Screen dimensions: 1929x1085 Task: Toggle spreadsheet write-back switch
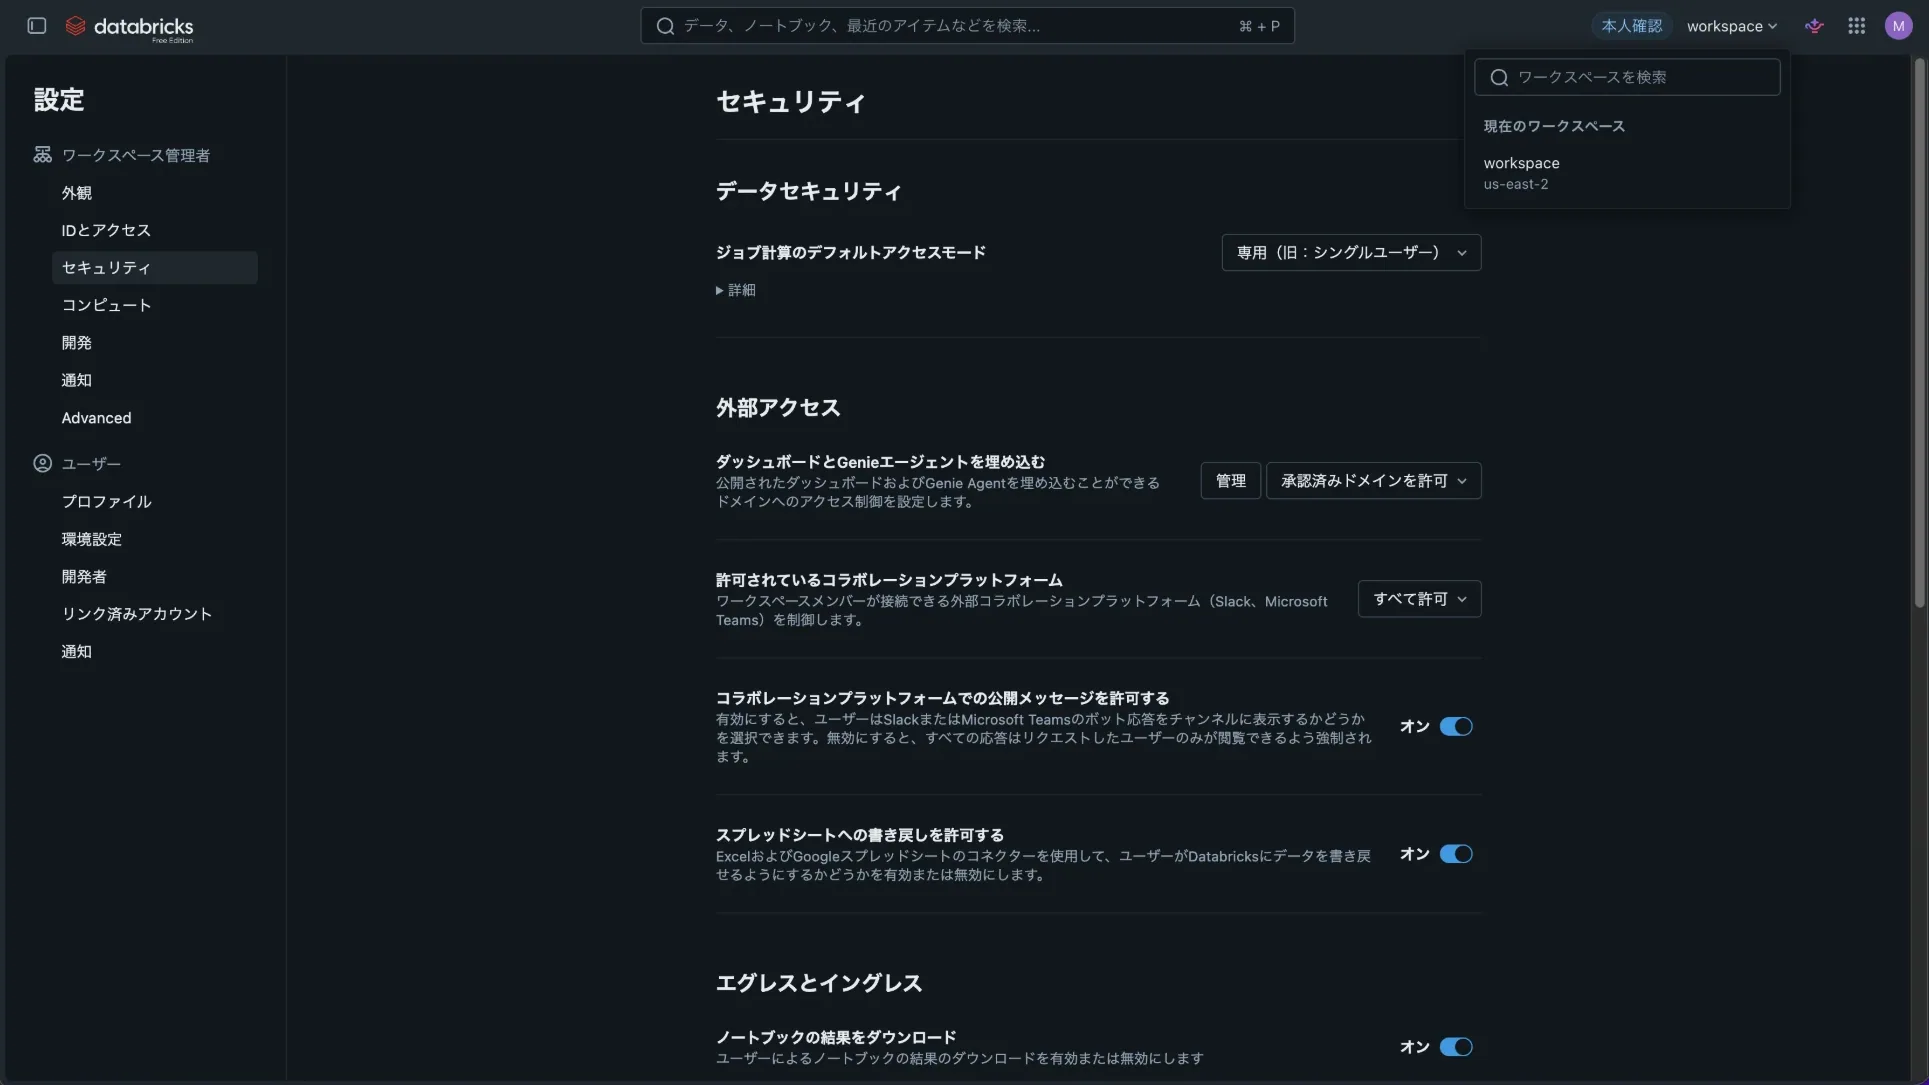tap(1456, 854)
